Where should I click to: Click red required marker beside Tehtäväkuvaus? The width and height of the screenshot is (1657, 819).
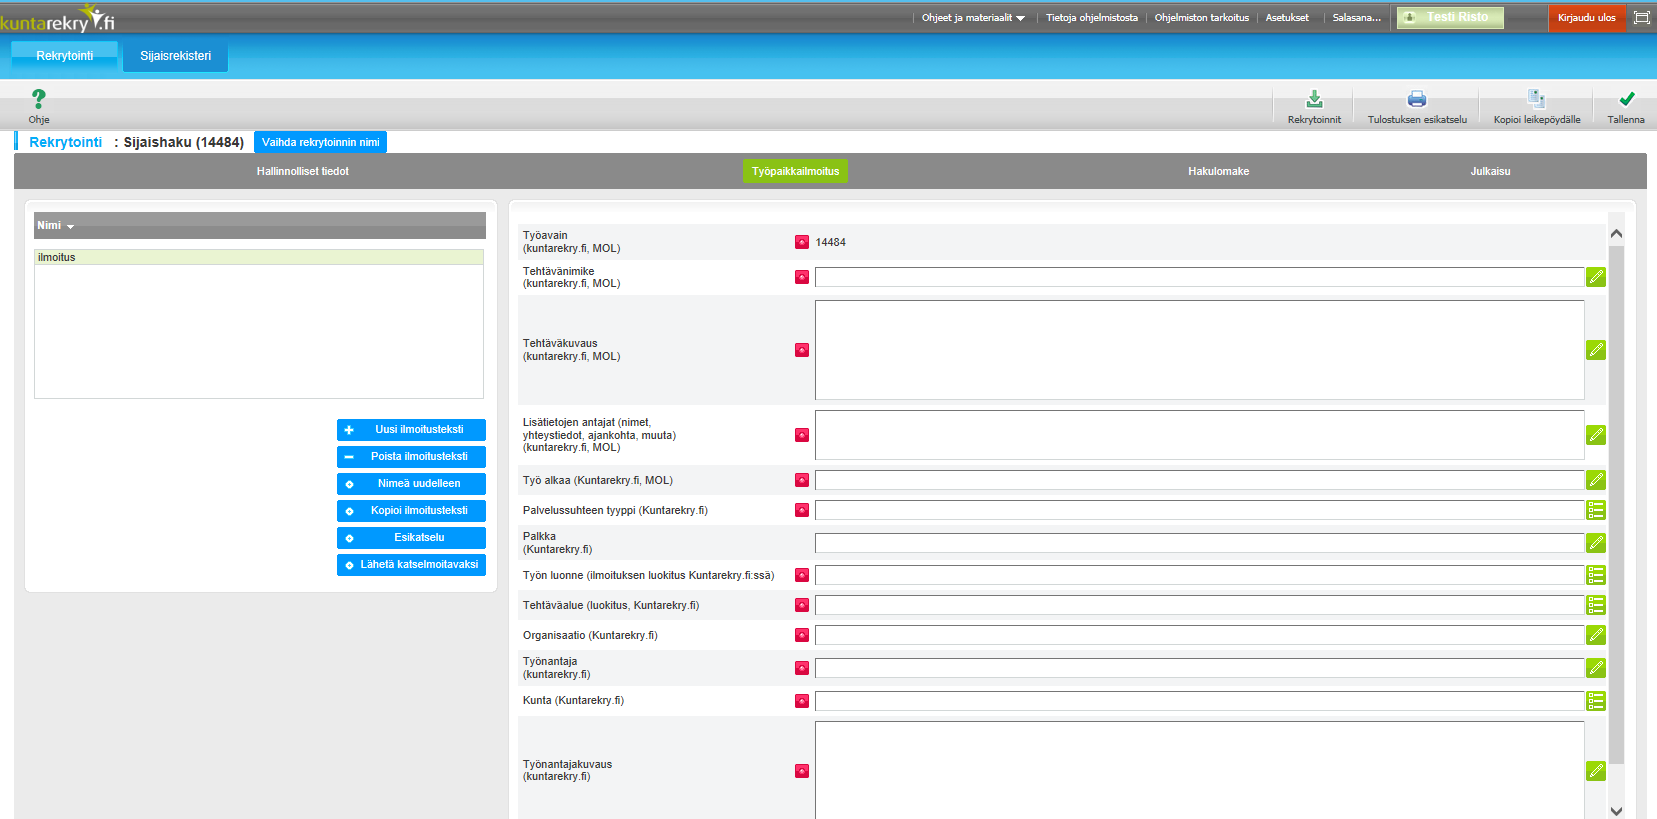pos(802,350)
